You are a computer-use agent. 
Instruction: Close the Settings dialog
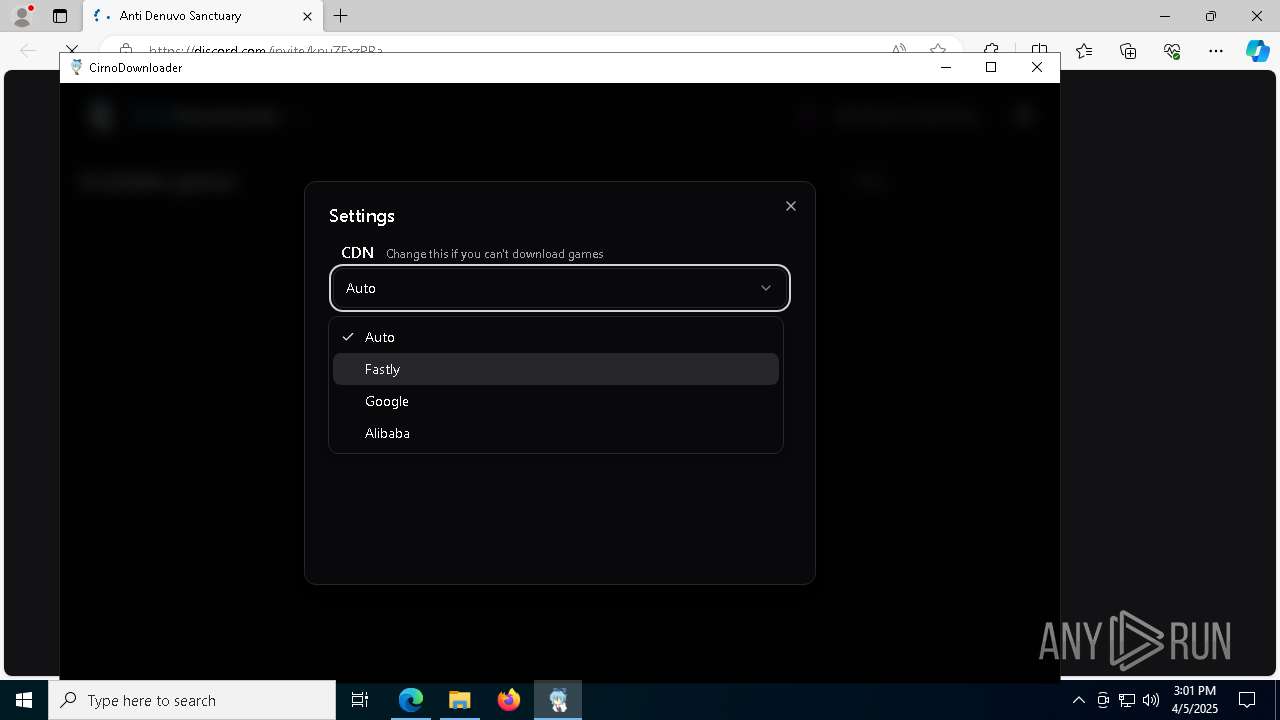[791, 206]
